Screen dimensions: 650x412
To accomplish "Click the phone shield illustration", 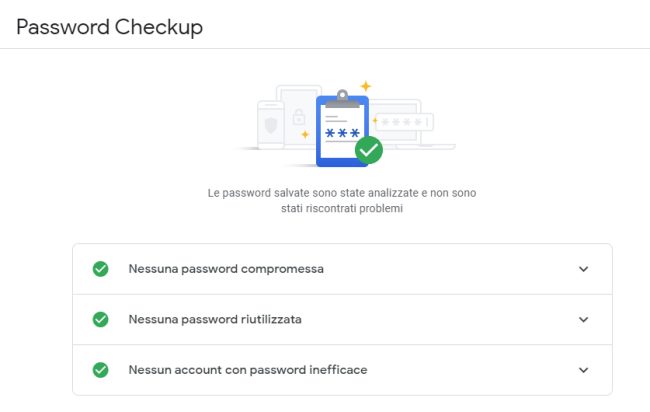I will point(271,125).
